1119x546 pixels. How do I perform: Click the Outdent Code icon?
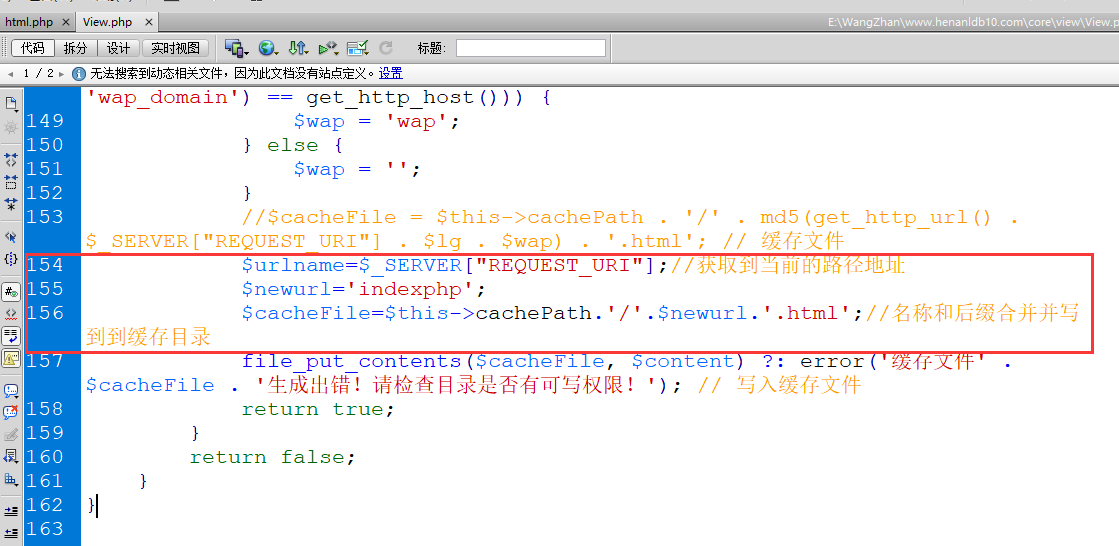coord(11,532)
